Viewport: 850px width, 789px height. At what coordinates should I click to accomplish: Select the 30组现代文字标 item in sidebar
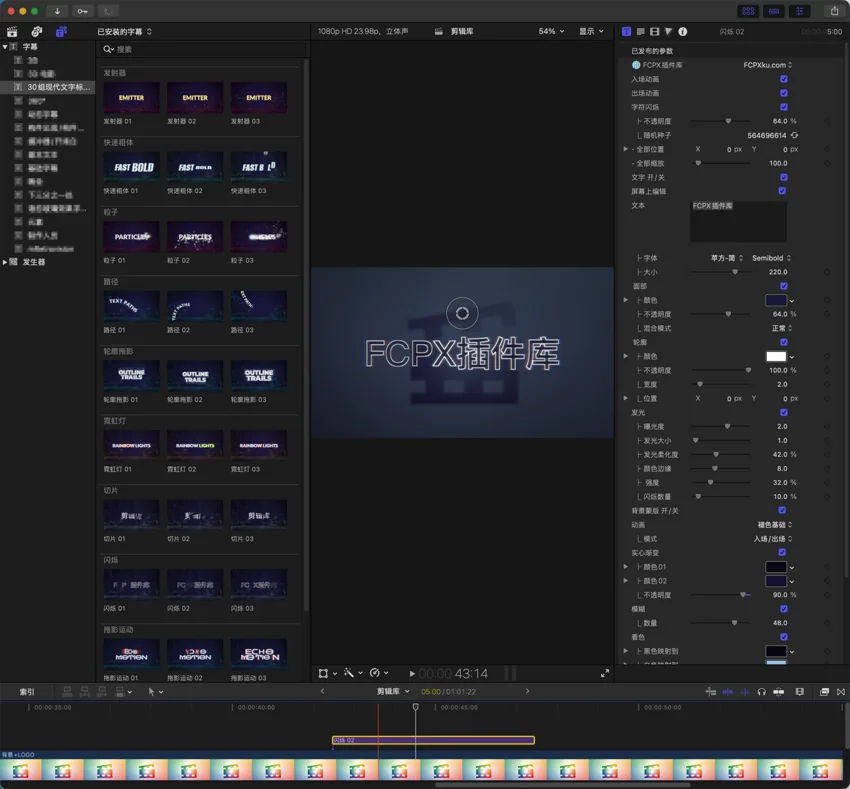tap(55, 86)
